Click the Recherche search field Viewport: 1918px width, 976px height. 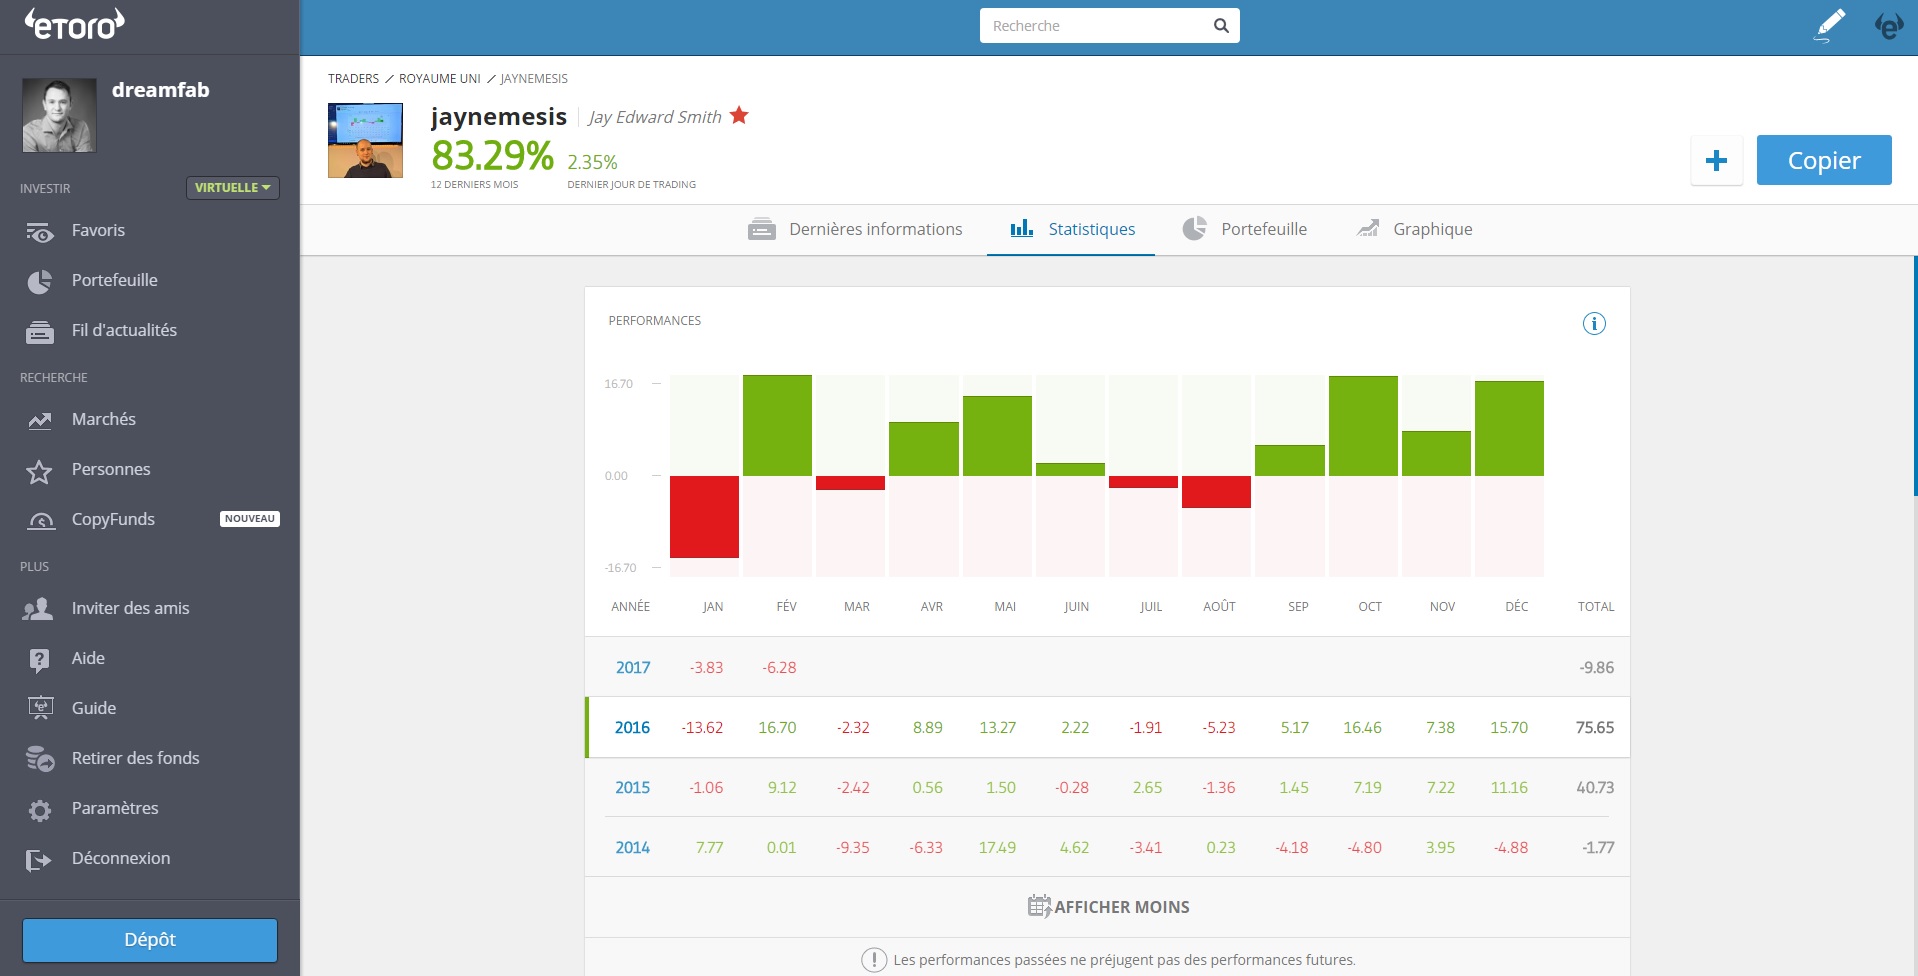1095,26
